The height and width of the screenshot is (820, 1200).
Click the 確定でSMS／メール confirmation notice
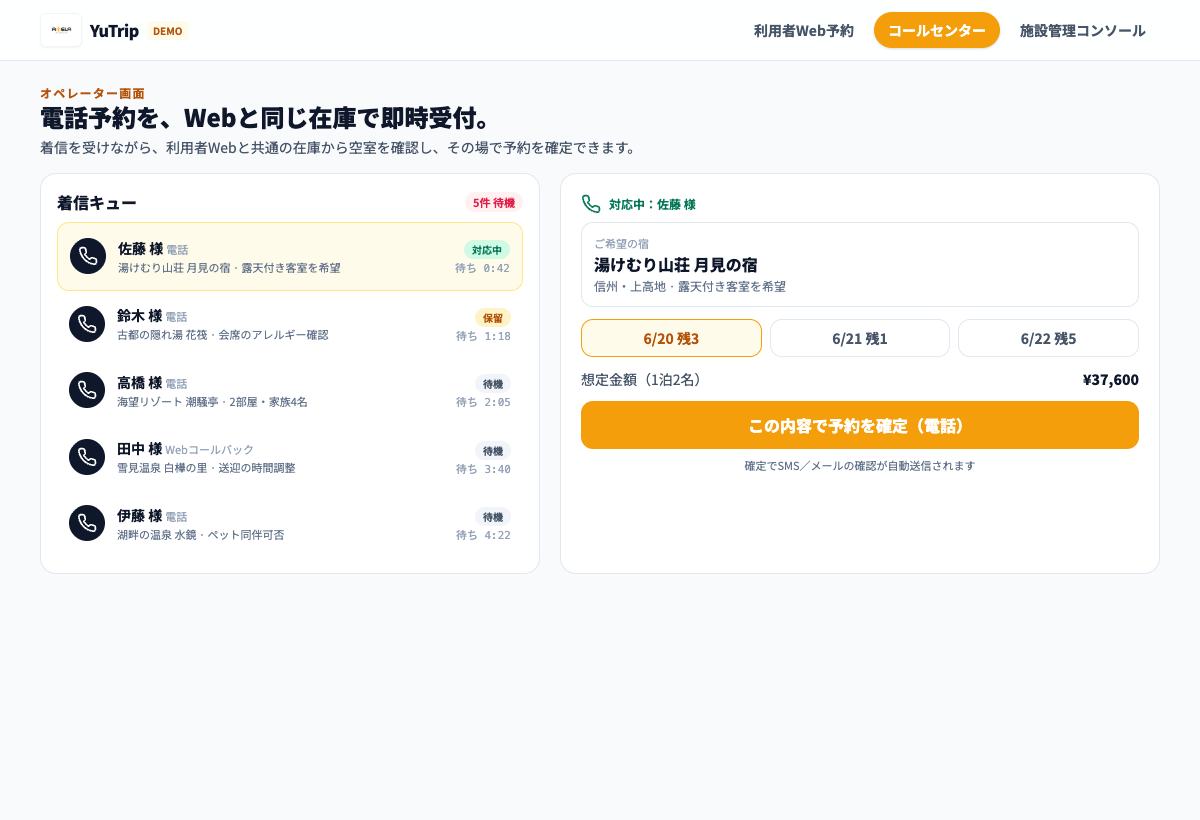point(860,466)
